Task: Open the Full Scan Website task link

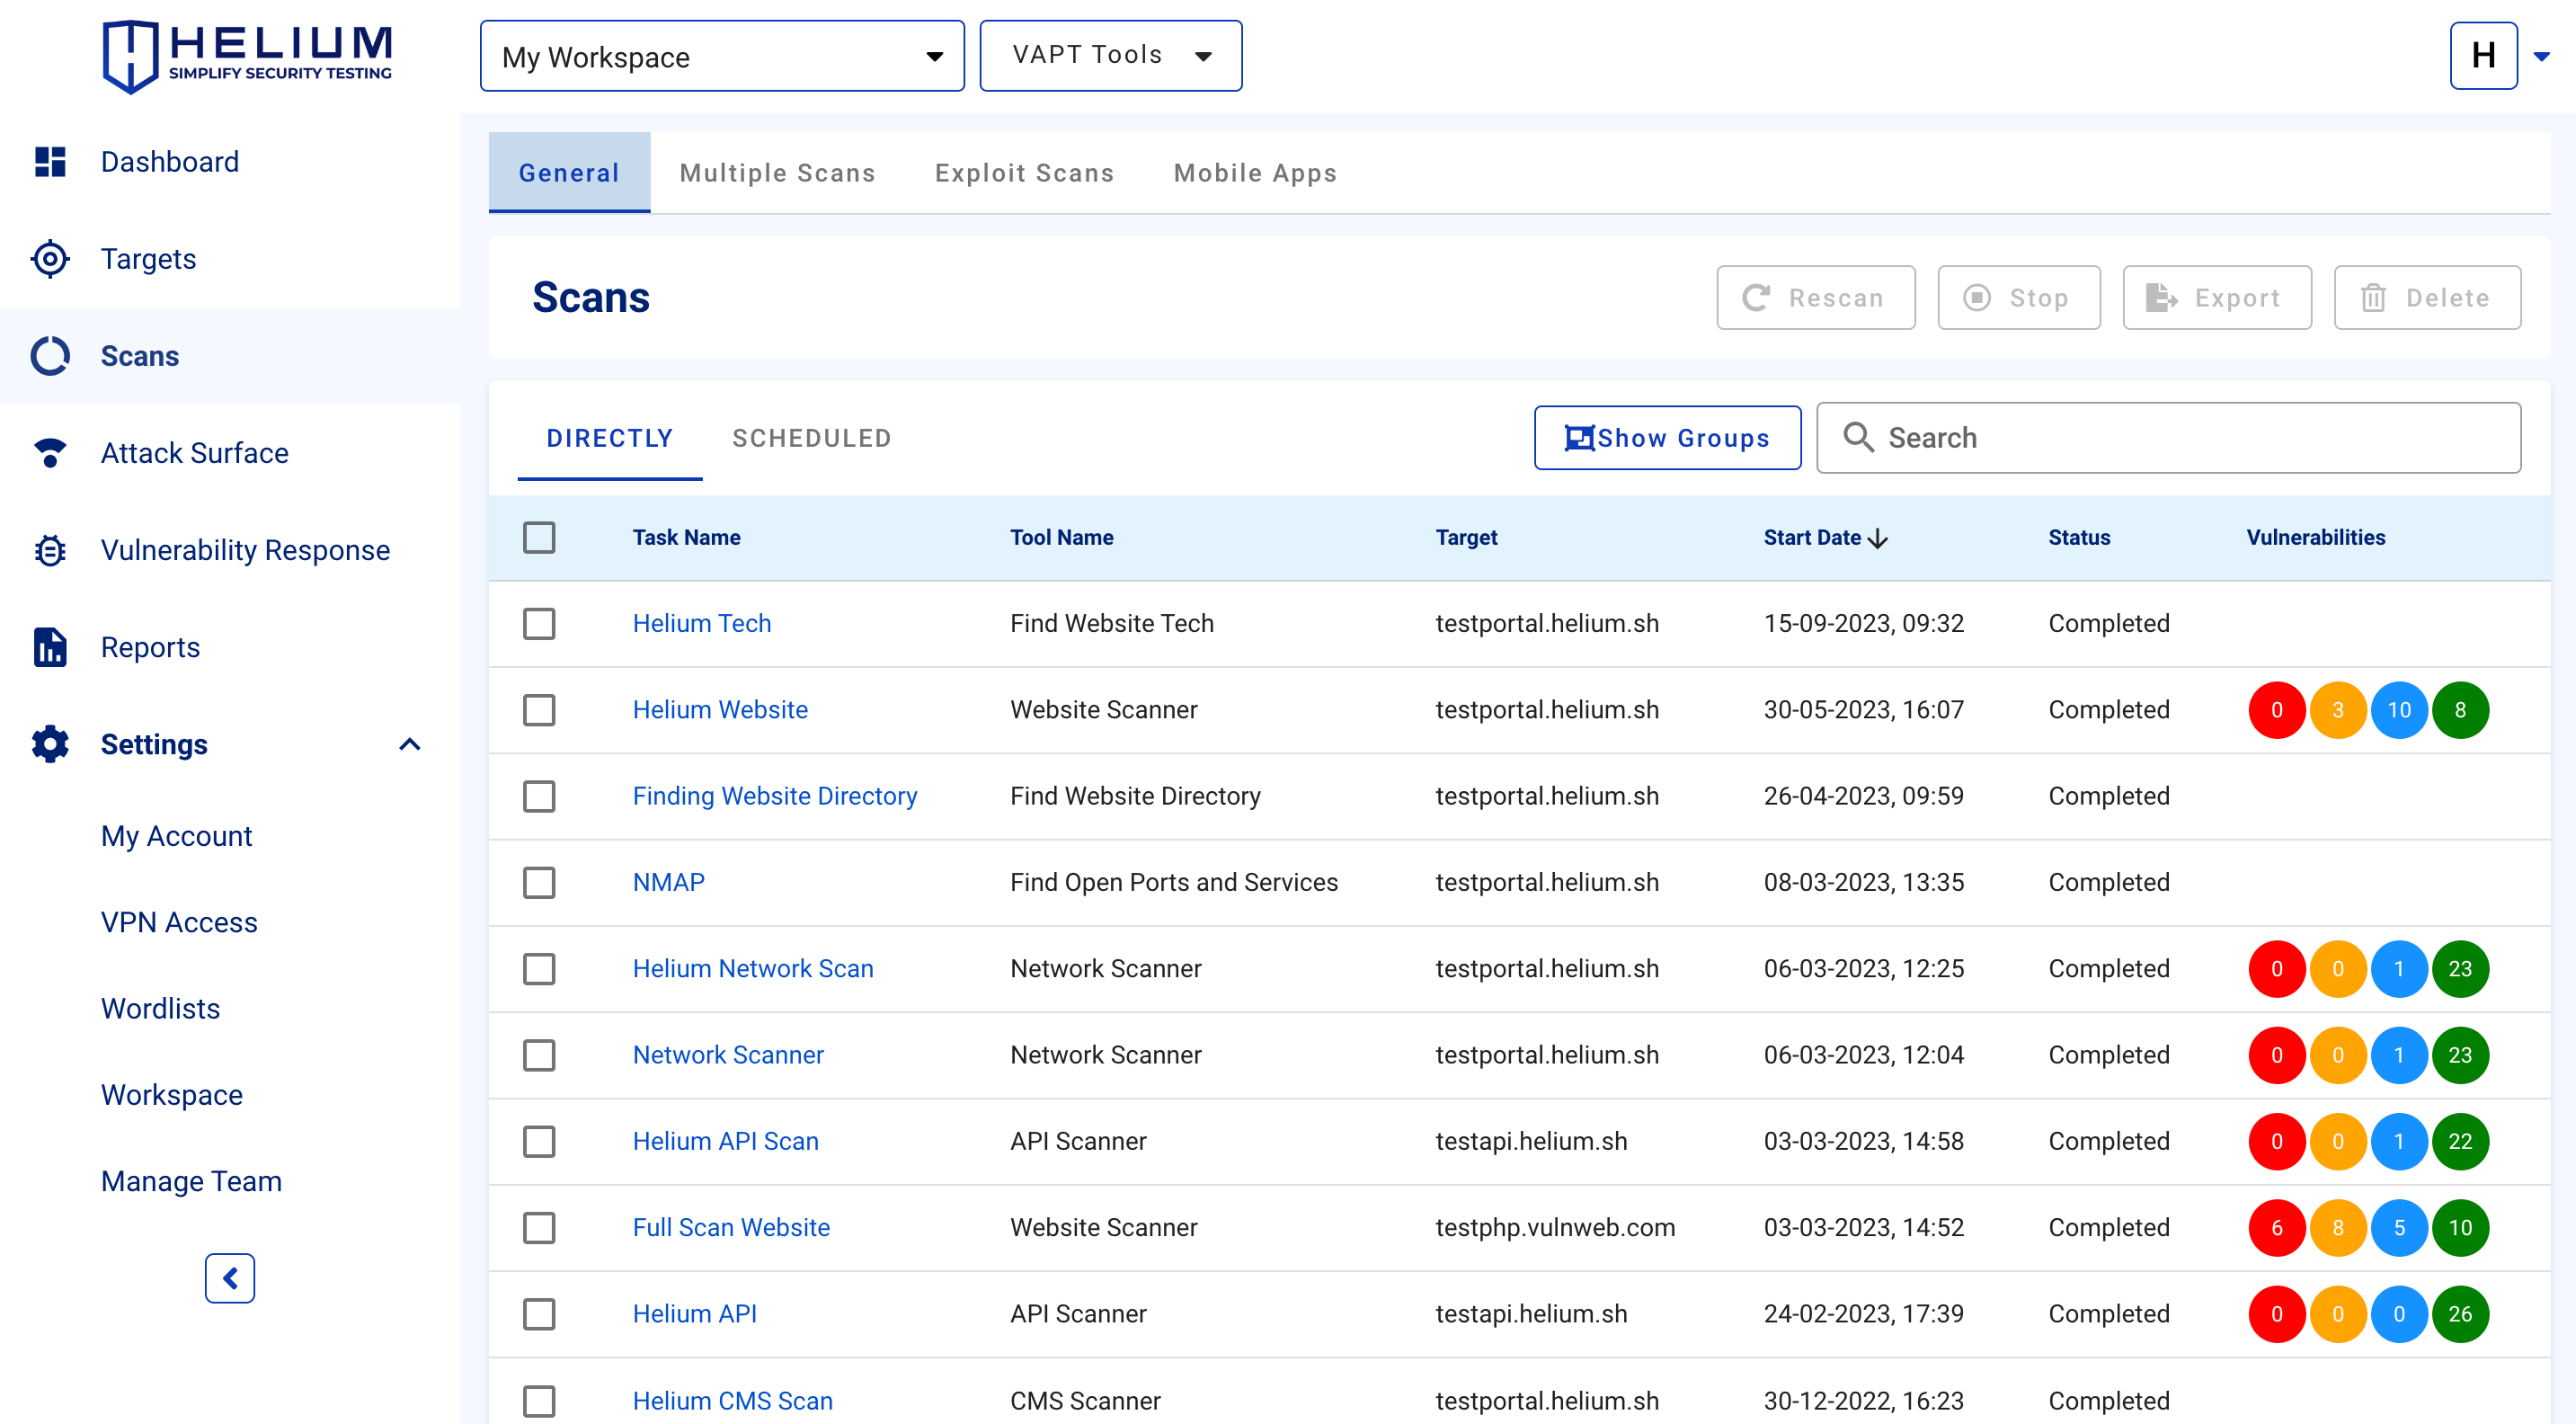Action: [731, 1226]
